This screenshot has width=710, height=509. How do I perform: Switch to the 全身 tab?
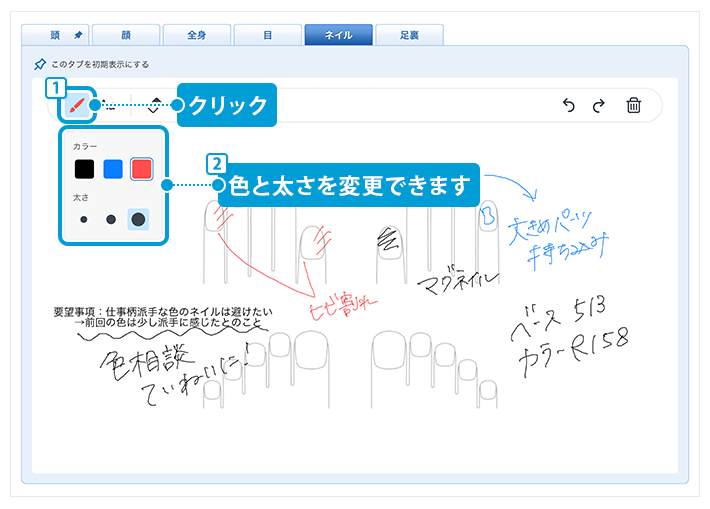tap(196, 35)
